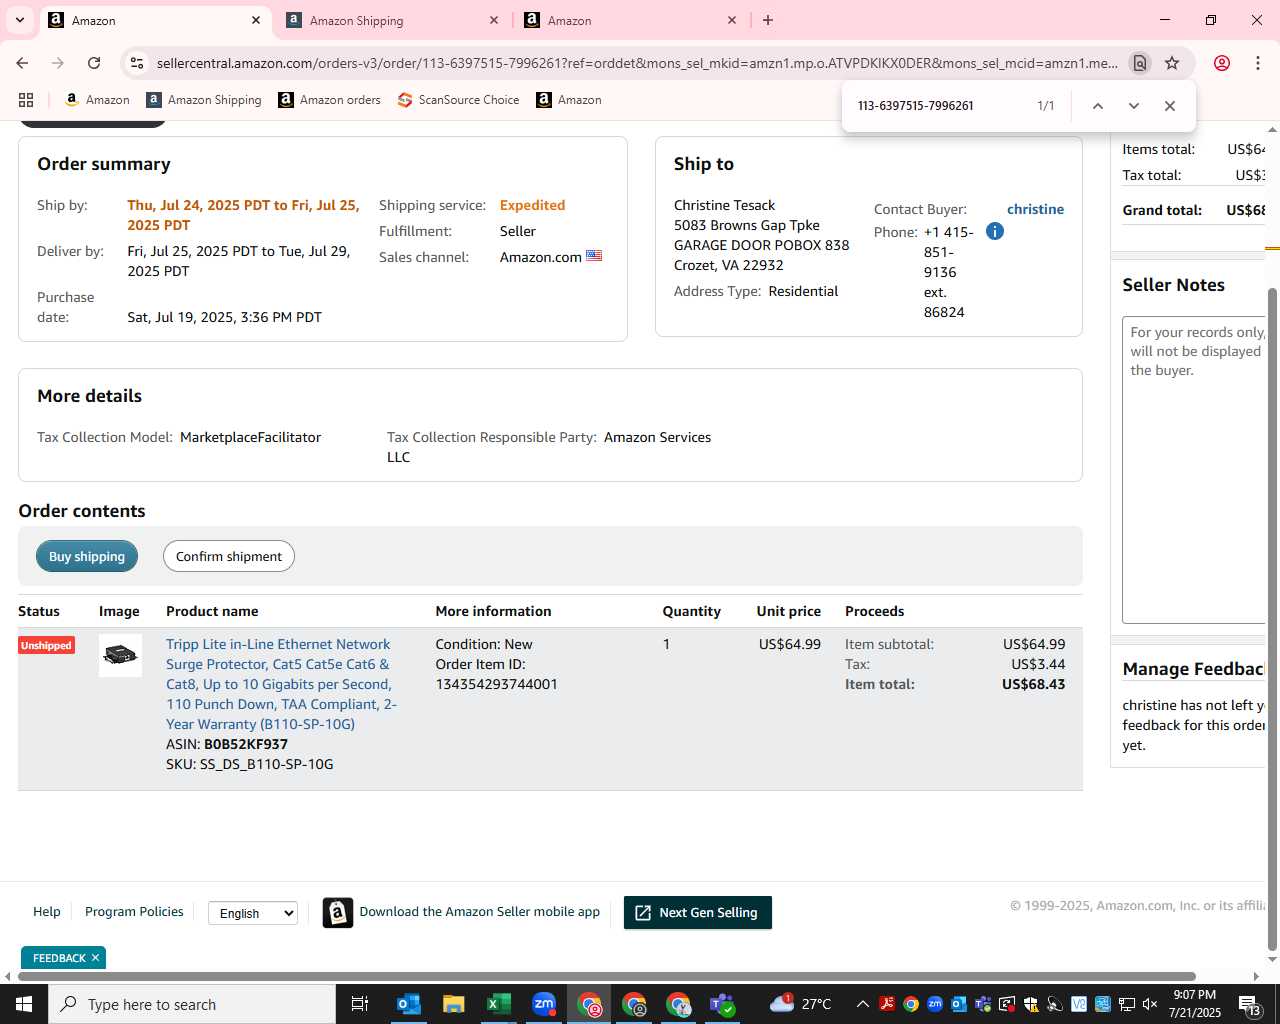Click the Windows search box
1280x1024 pixels.
pos(192,1004)
